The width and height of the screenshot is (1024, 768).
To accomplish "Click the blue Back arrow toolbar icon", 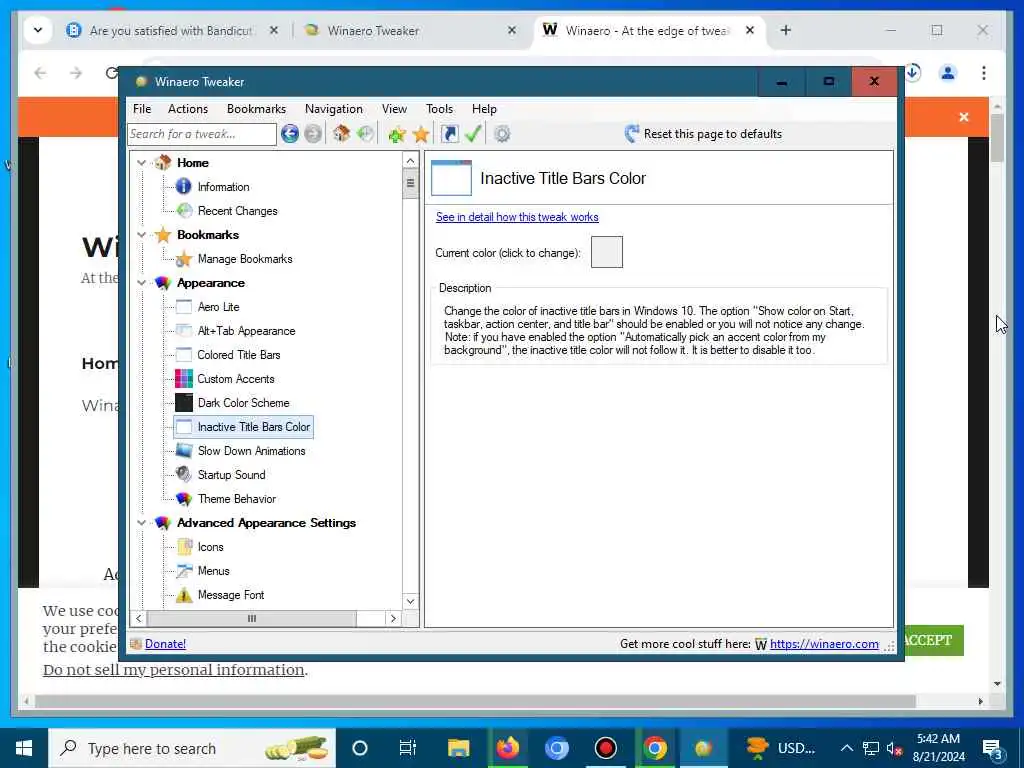I will click(290, 134).
